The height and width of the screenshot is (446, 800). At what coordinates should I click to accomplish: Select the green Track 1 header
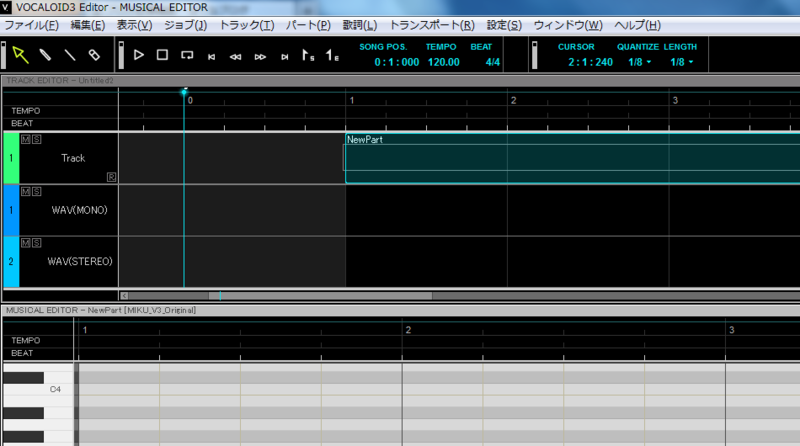click(11, 158)
